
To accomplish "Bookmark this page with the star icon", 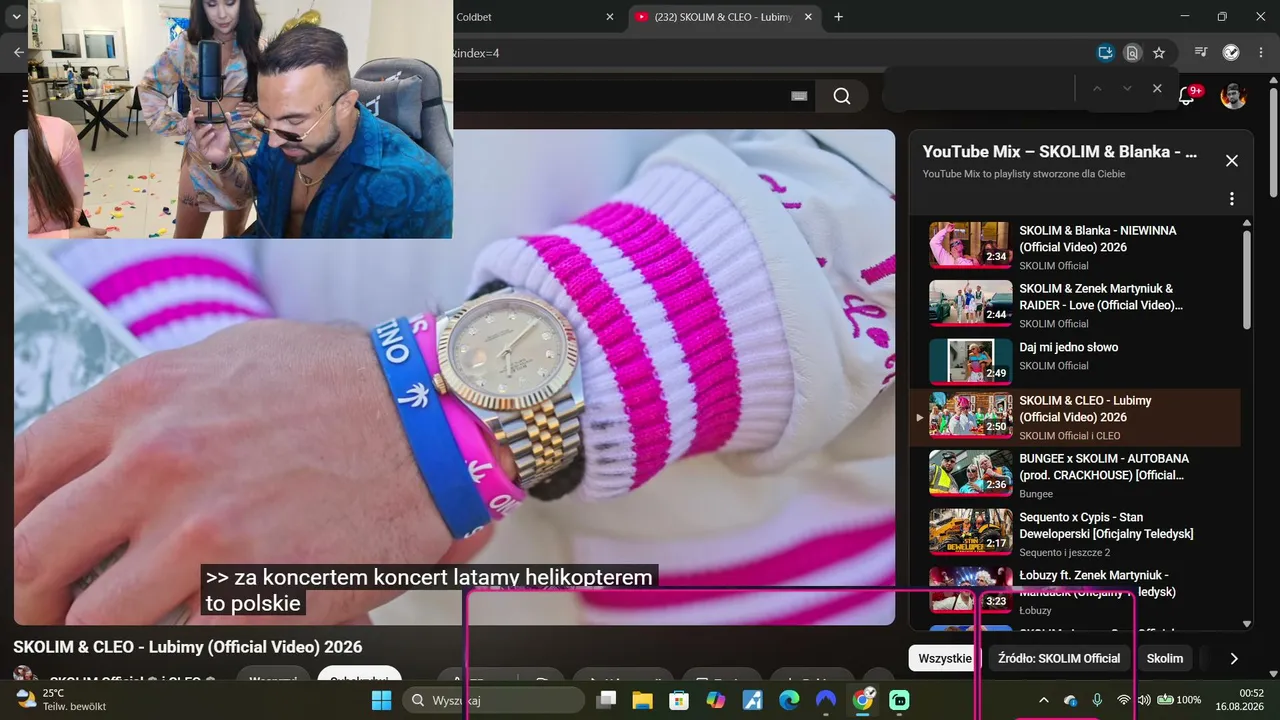I will [x=1159, y=53].
